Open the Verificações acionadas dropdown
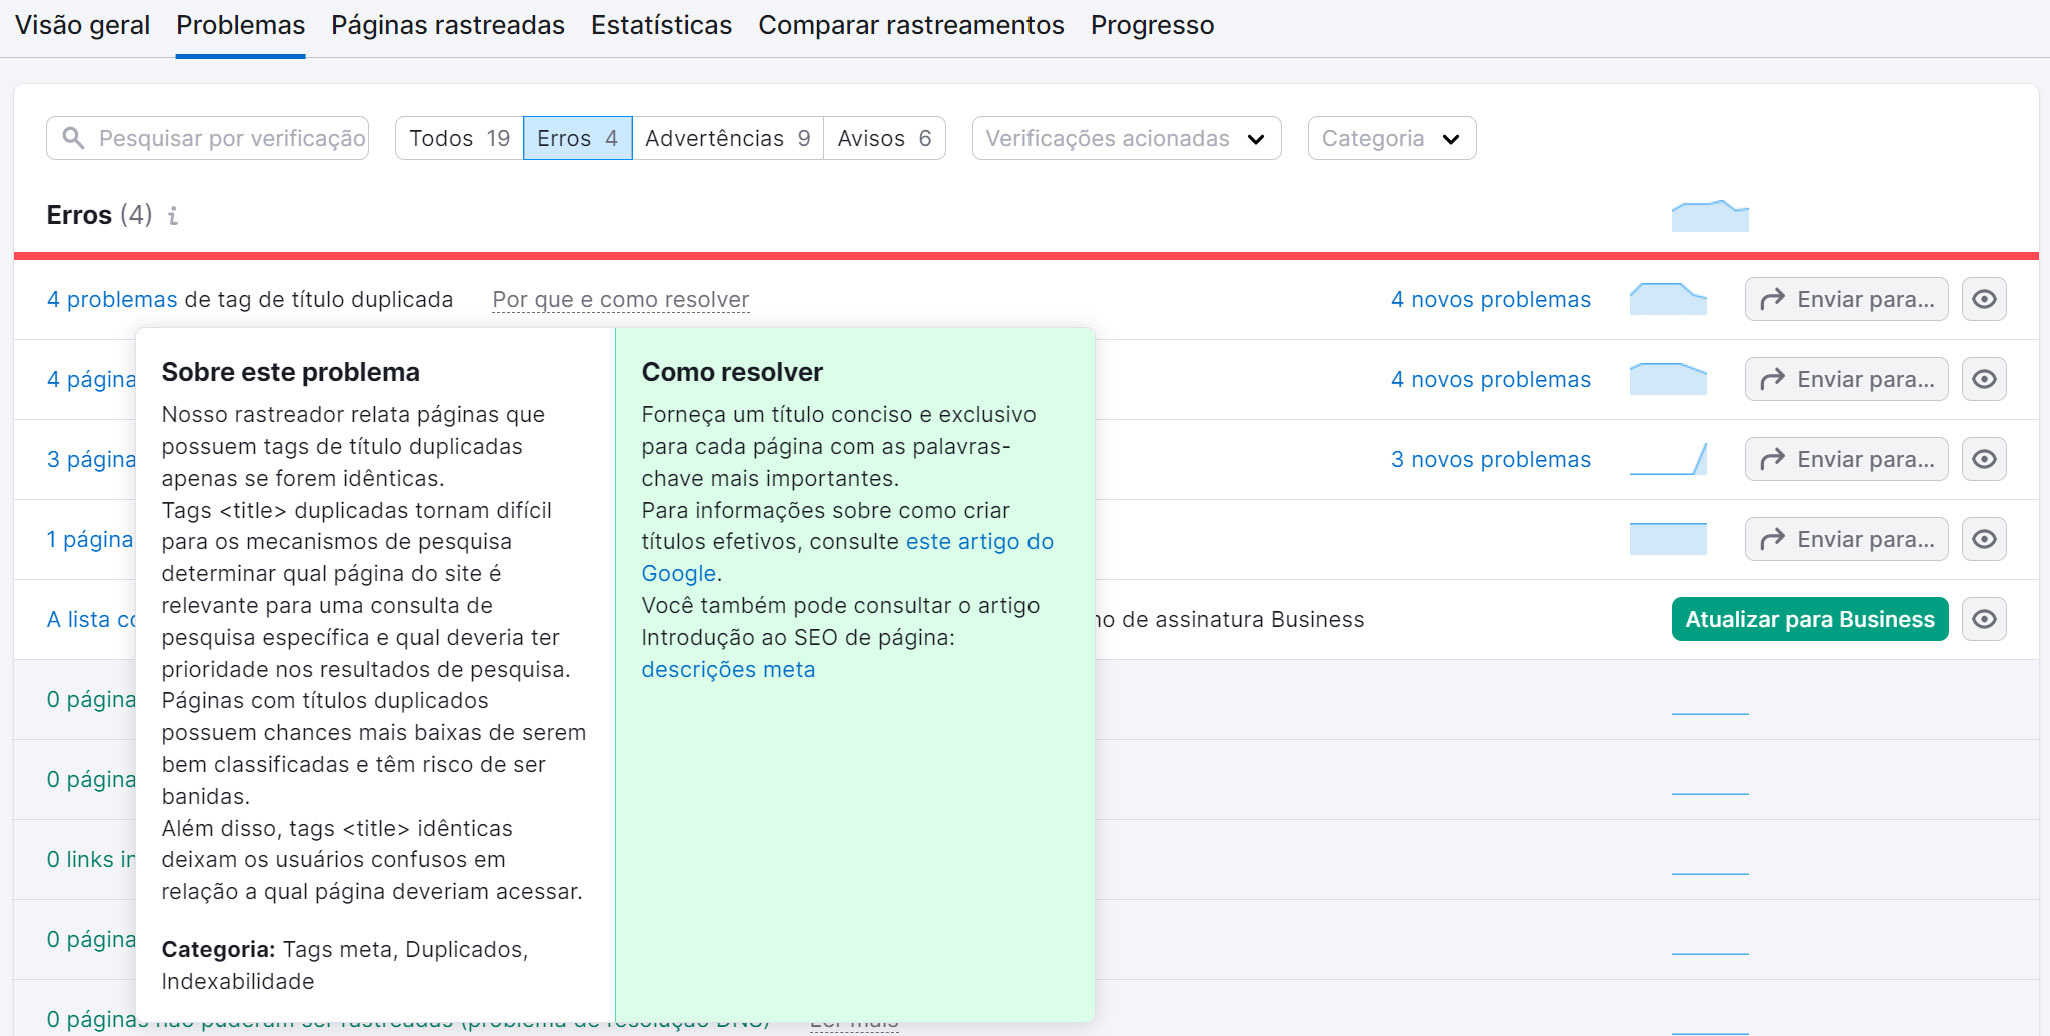The height and width of the screenshot is (1036, 2050). [1126, 138]
